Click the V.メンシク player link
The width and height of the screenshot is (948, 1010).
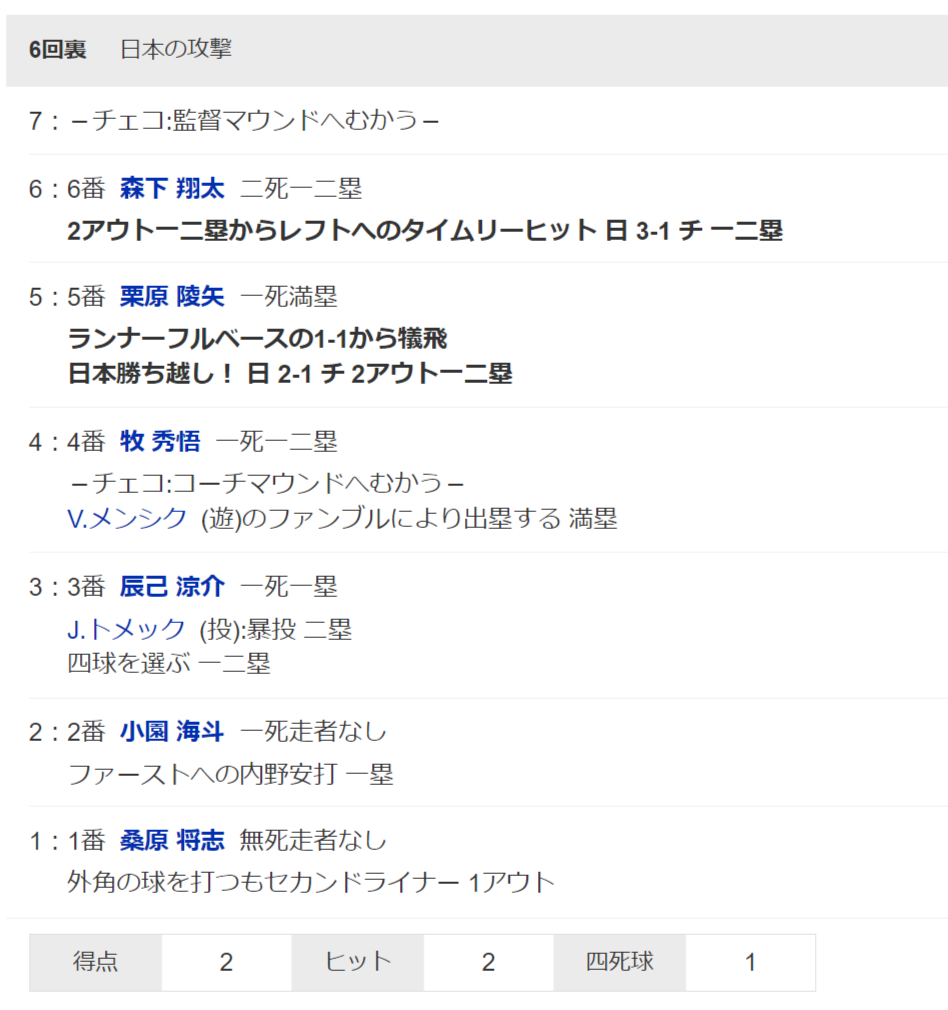pos(127,519)
